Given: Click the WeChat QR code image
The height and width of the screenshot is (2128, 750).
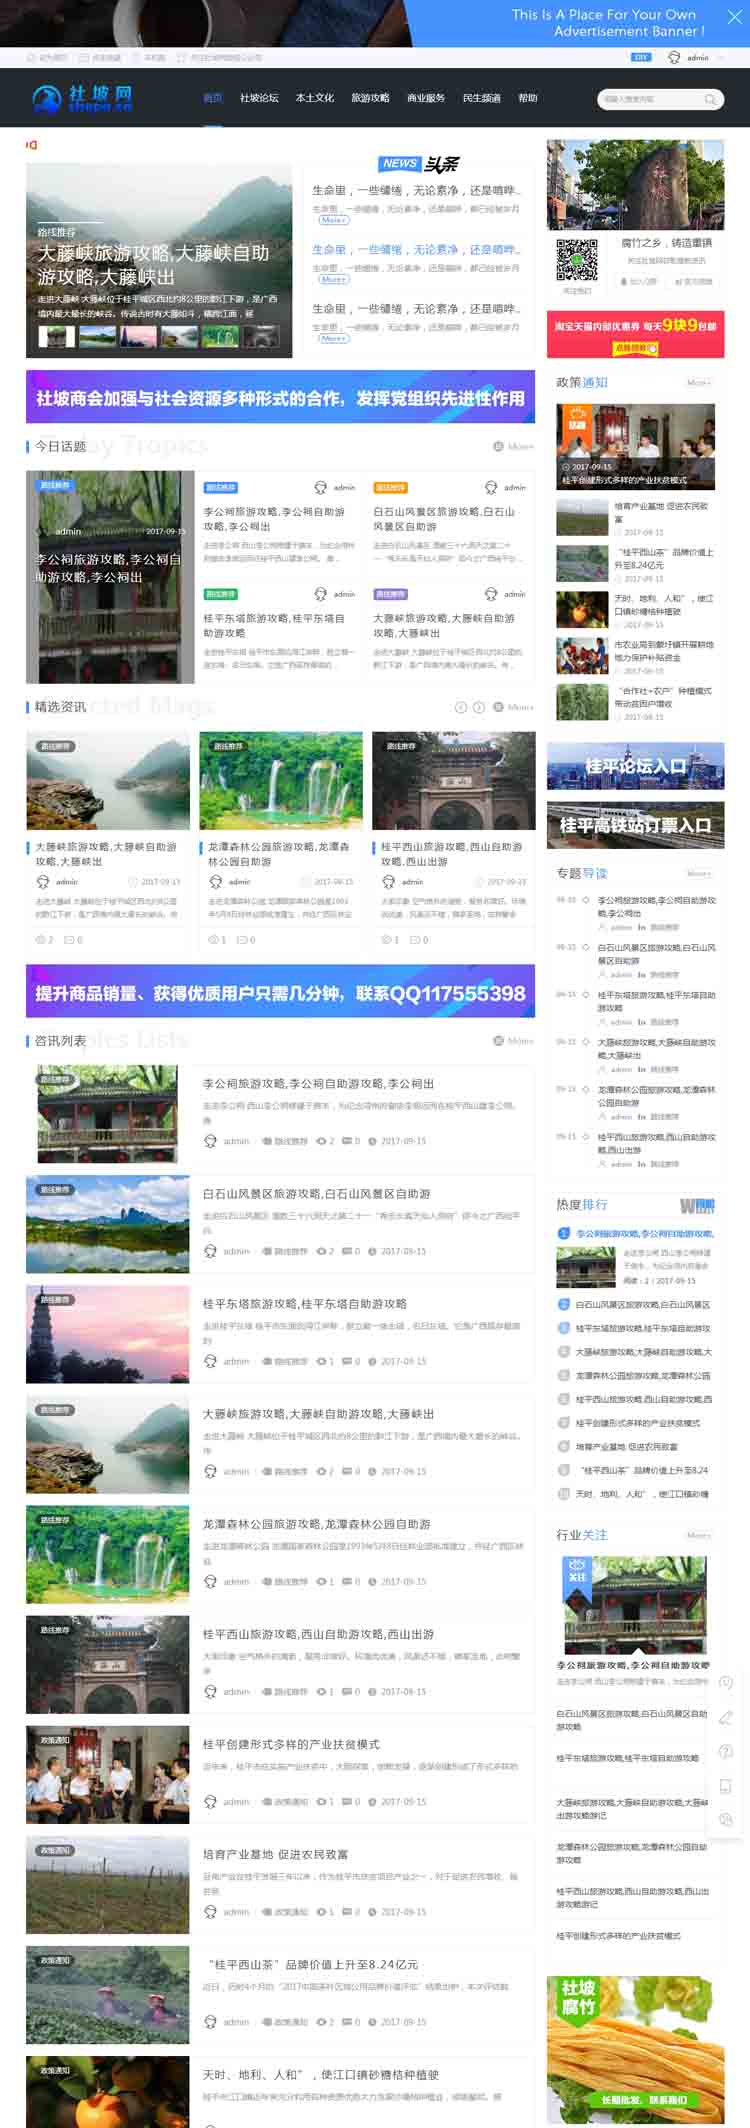Looking at the screenshot, I should [x=577, y=260].
